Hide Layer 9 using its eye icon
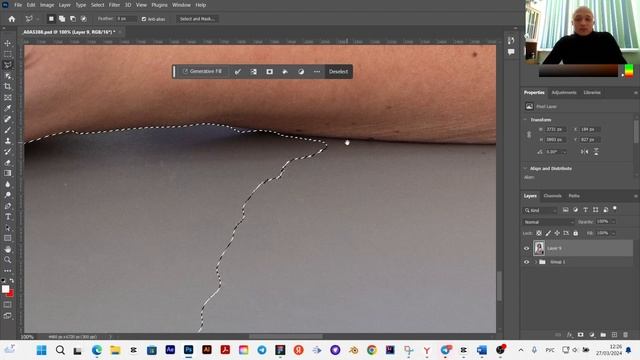The height and width of the screenshot is (360, 640). tap(526, 248)
